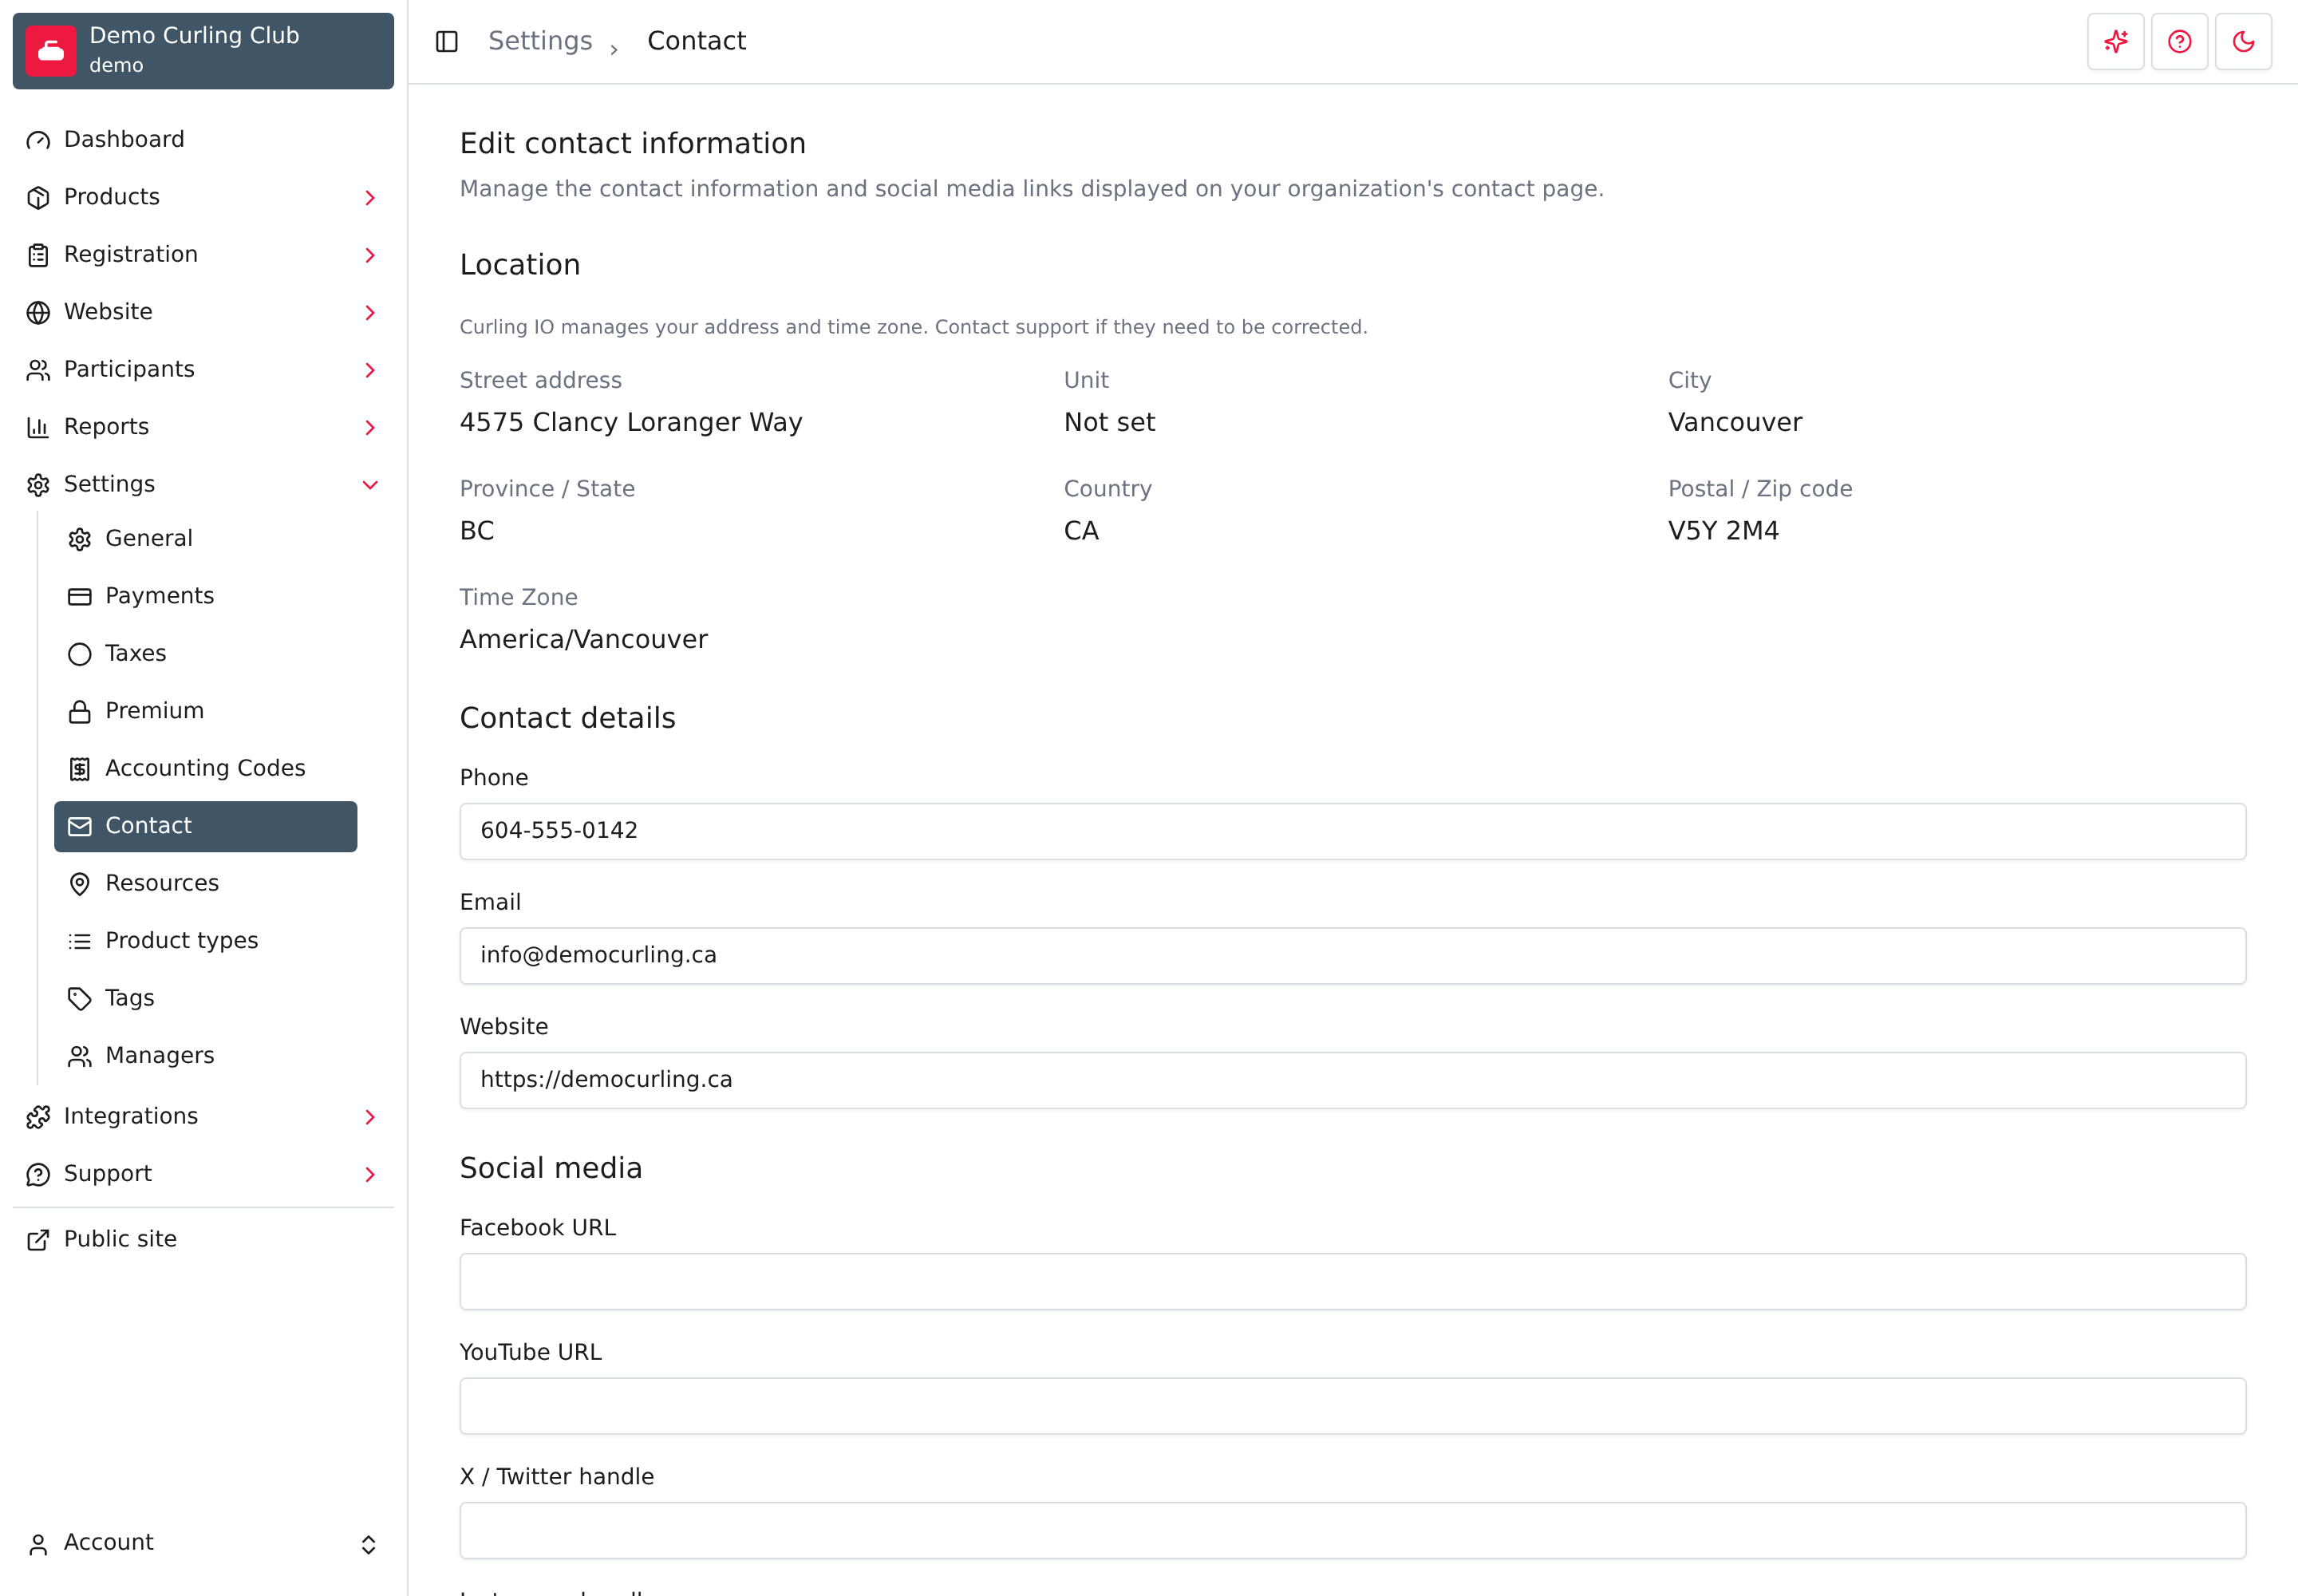Expand the Website chevron
The height and width of the screenshot is (1596, 2298).
(370, 313)
